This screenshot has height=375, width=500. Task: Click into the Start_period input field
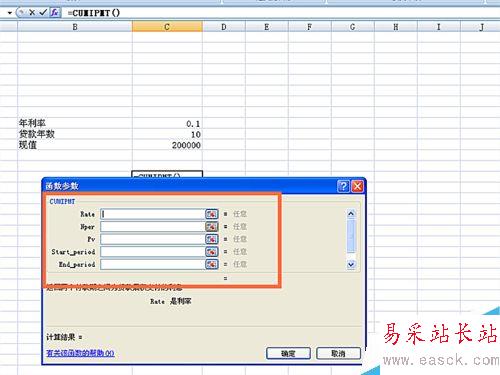point(153,252)
